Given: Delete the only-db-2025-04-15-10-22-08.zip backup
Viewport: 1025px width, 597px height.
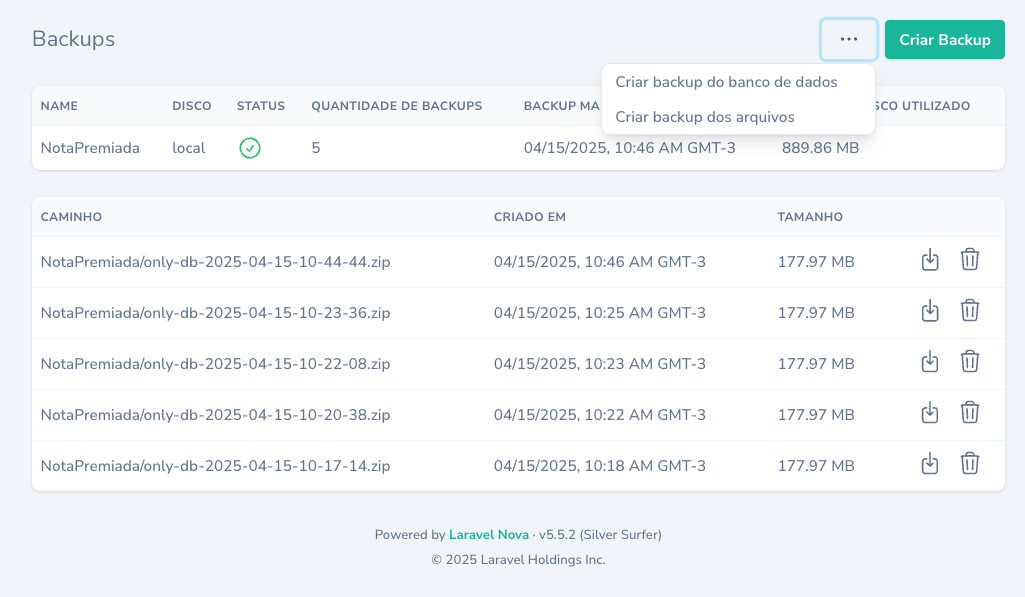Looking at the screenshot, I should [x=969, y=362].
